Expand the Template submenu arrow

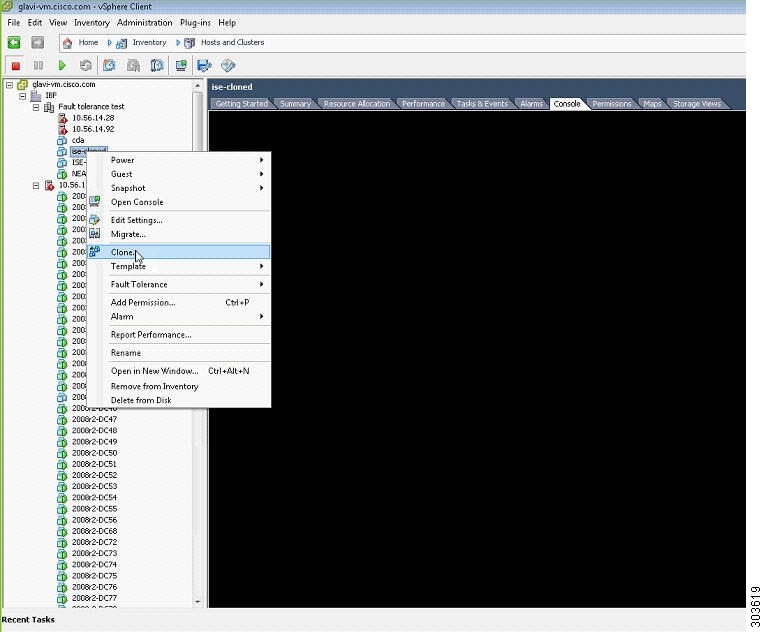pyautogui.click(x=262, y=266)
